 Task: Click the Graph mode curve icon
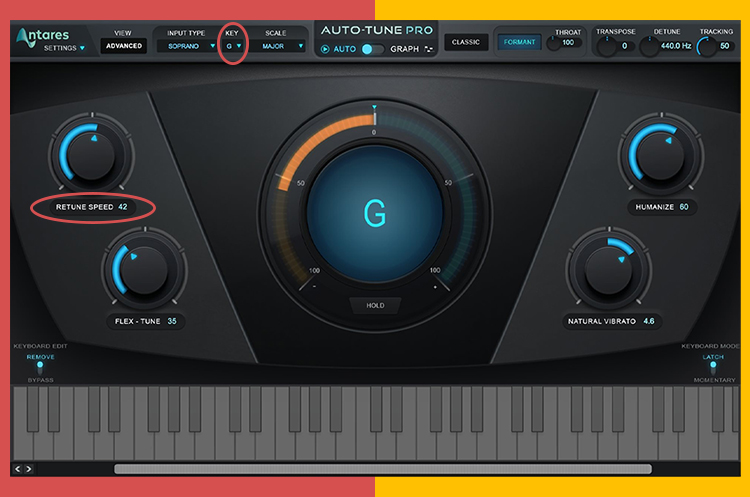point(429,49)
